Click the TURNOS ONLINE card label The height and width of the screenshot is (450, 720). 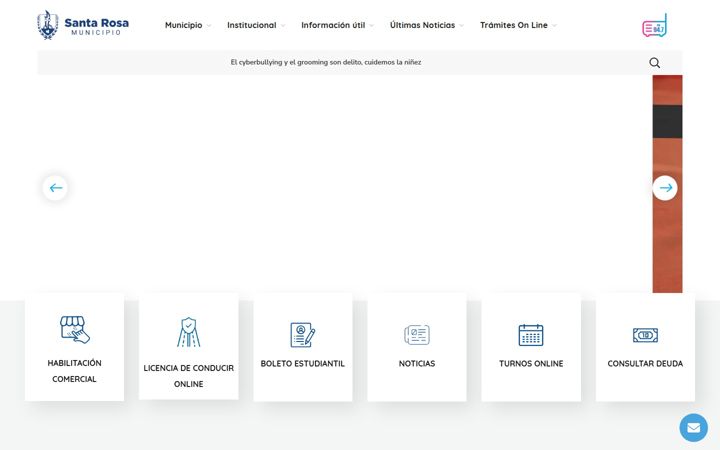(531, 364)
